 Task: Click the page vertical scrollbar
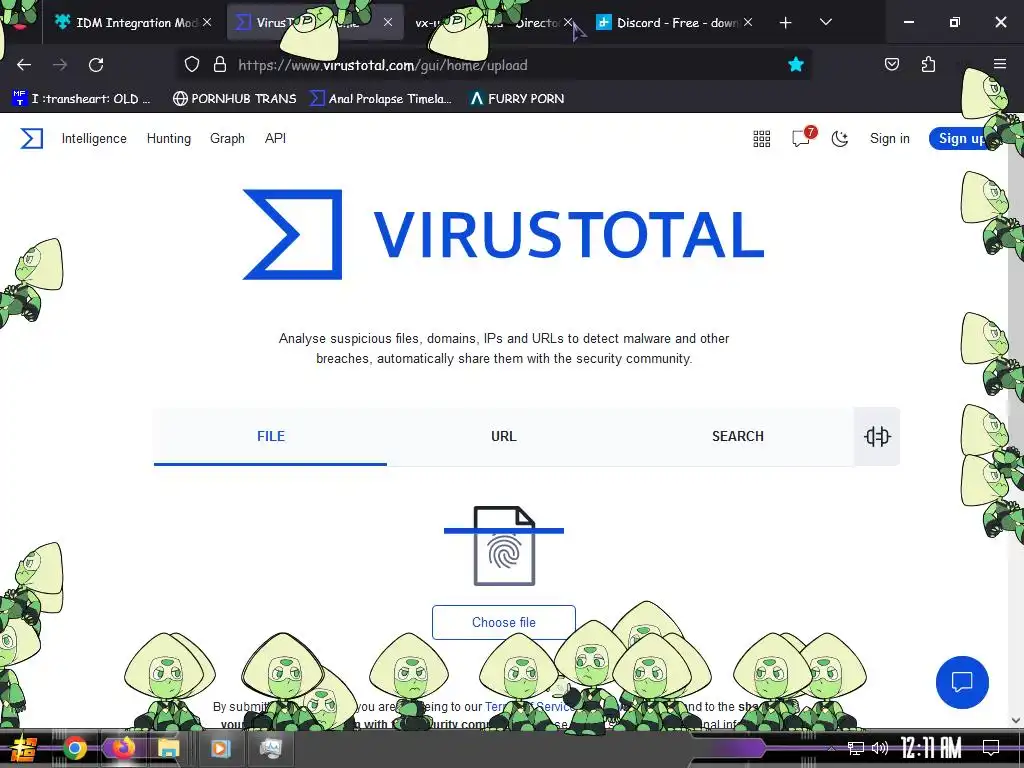point(1016,418)
